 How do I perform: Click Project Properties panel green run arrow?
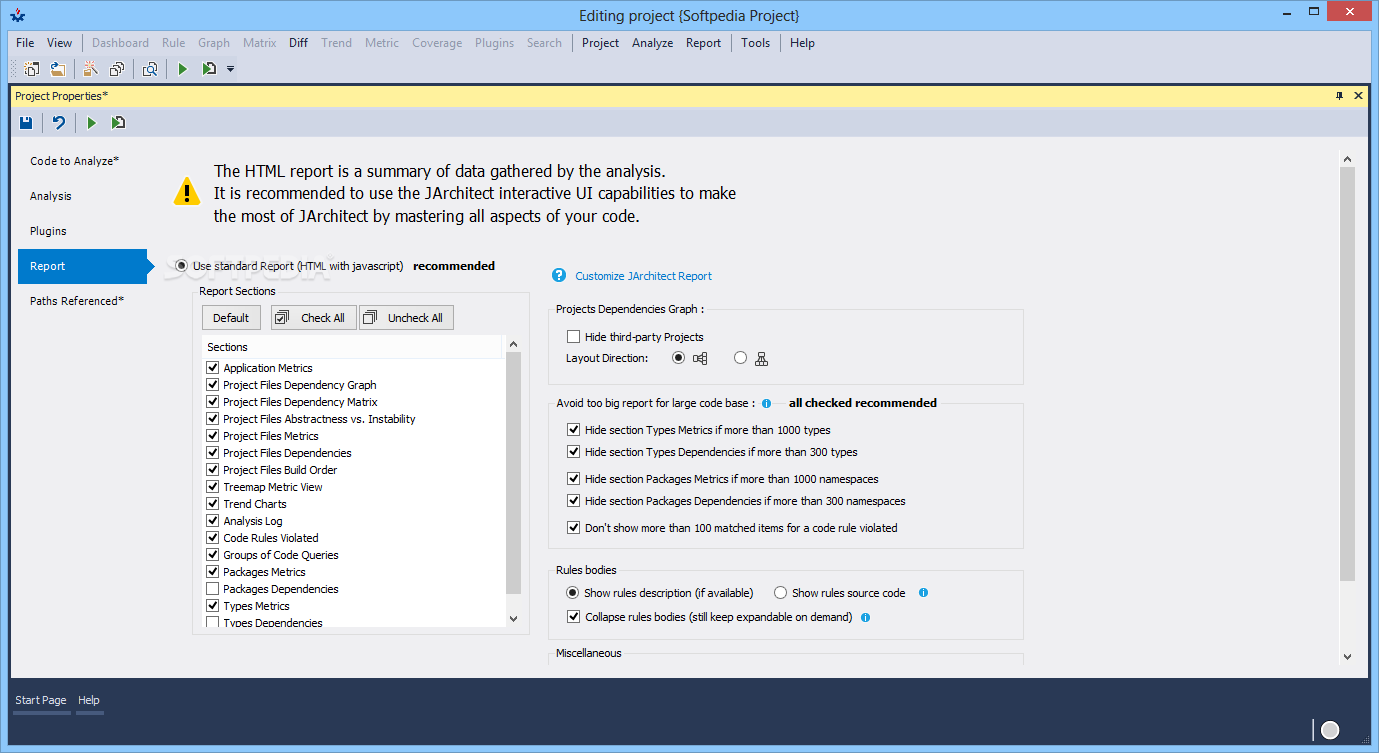pyautogui.click(x=91, y=123)
